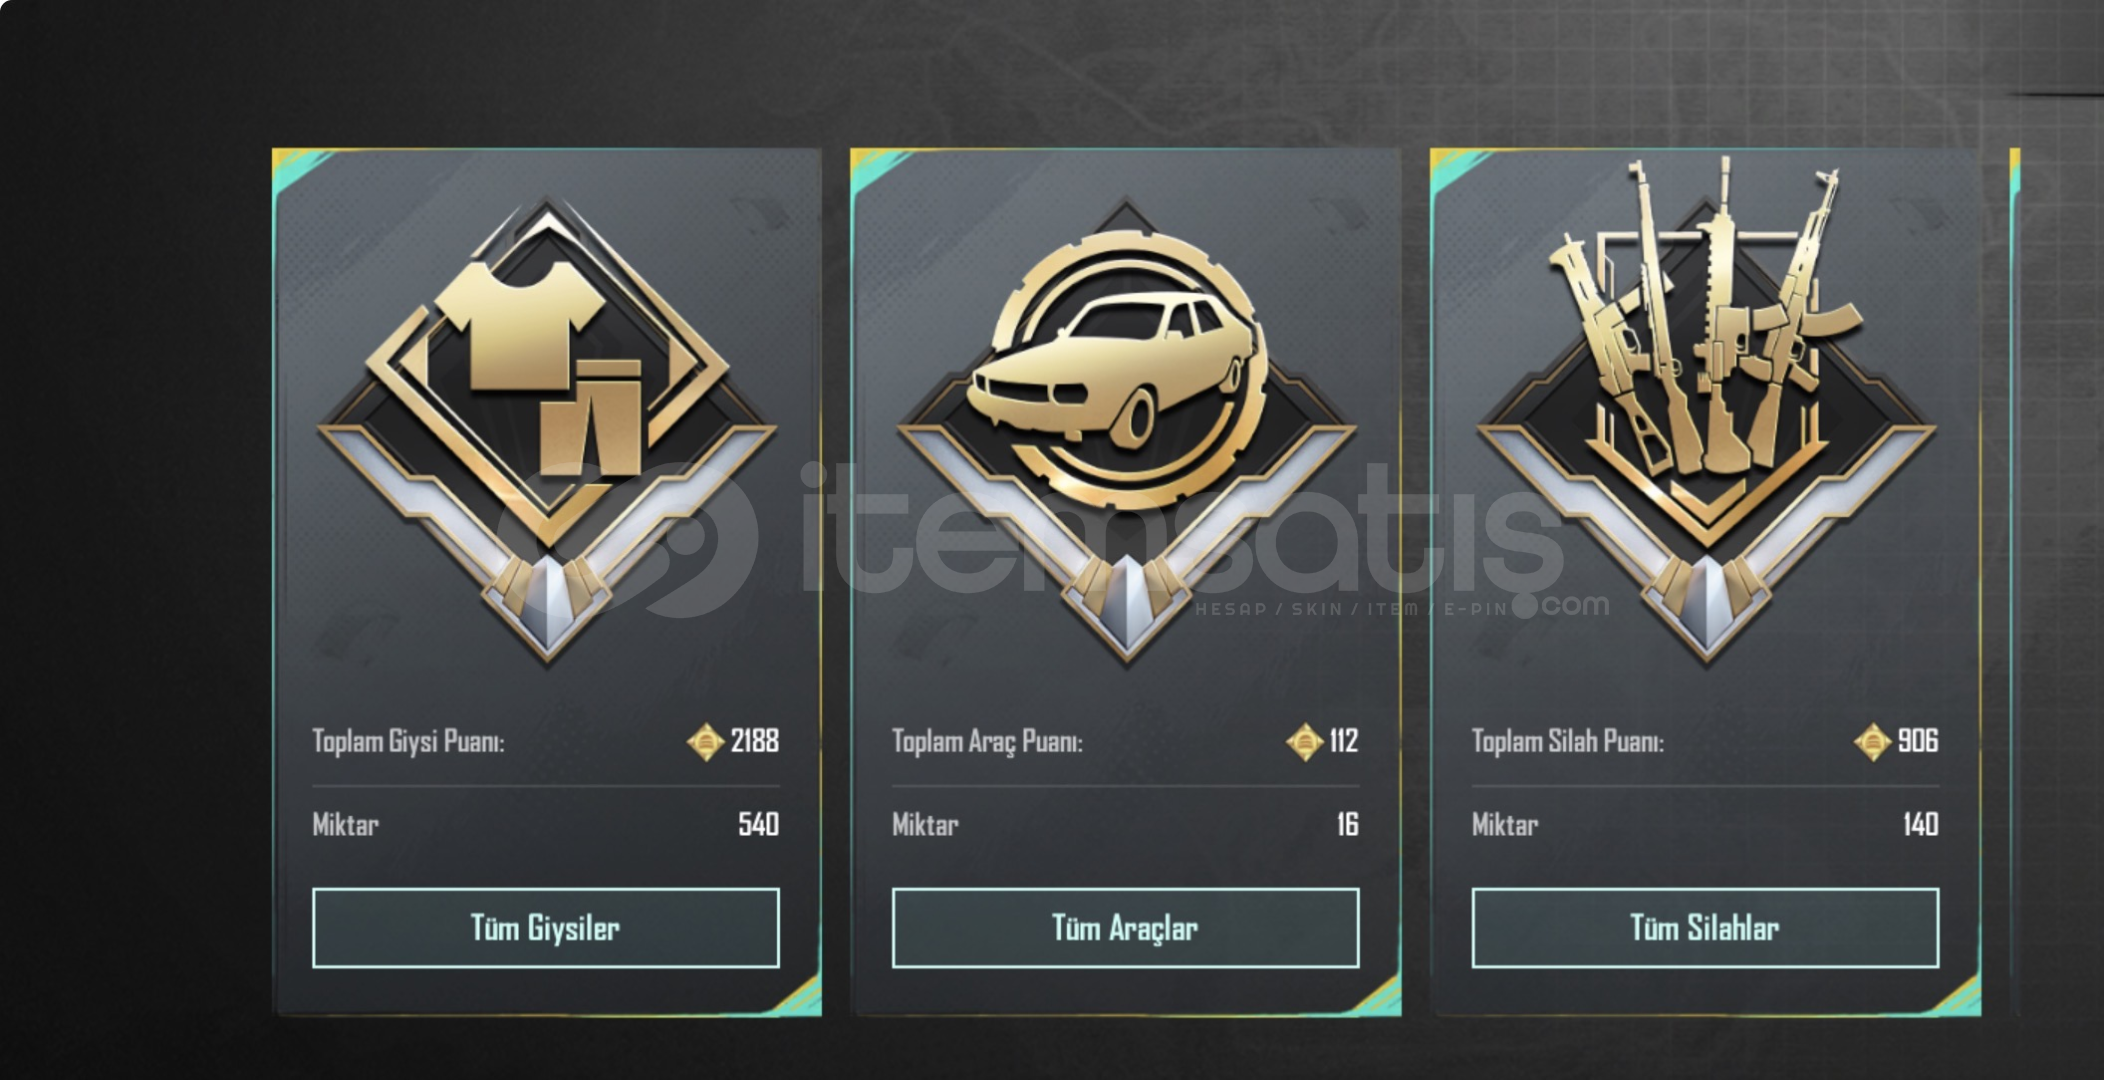The width and height of the screenshot is (2104, 1080).
Task: Select the Toplam Giysi Puanı label
Action: click(x=408, y=742)
